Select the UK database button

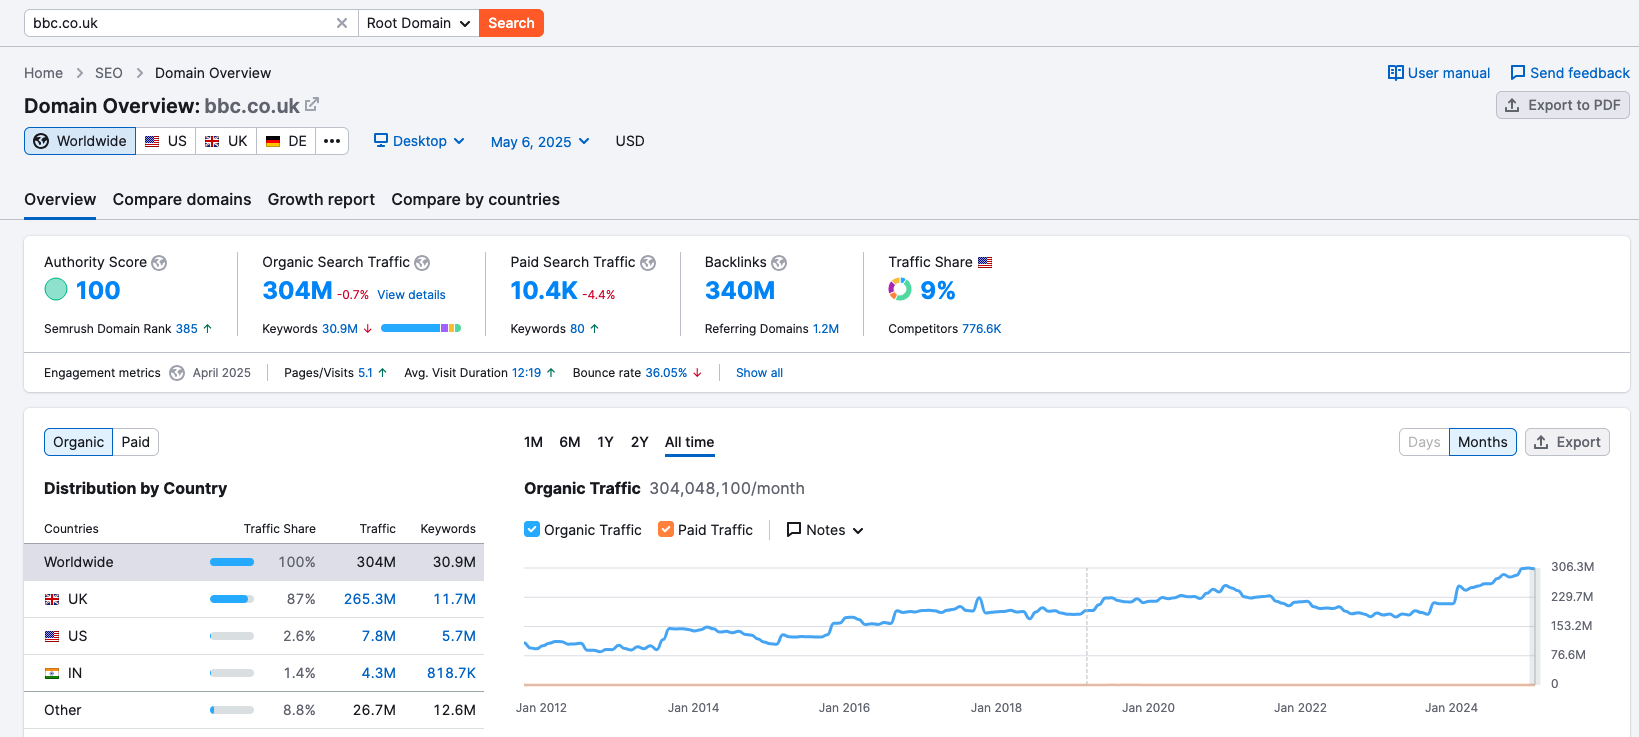(226, 141)
